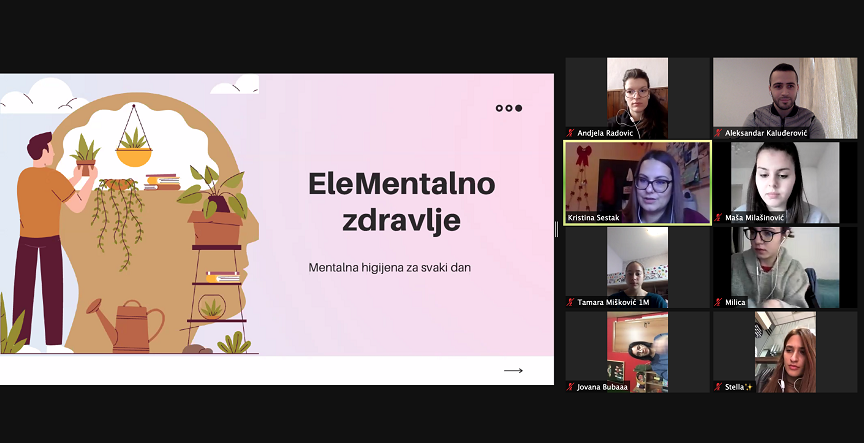
Task: Click the muted mic icon beside Andjela Radovic
Action: (x=571, y=133)
